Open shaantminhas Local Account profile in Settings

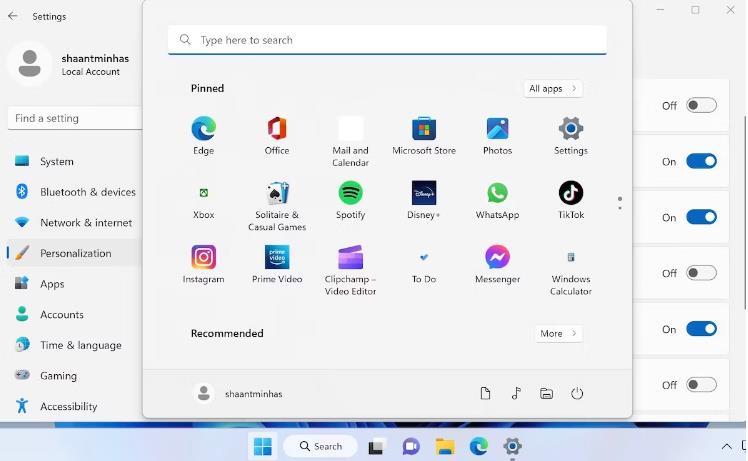[x=70, y=64]
